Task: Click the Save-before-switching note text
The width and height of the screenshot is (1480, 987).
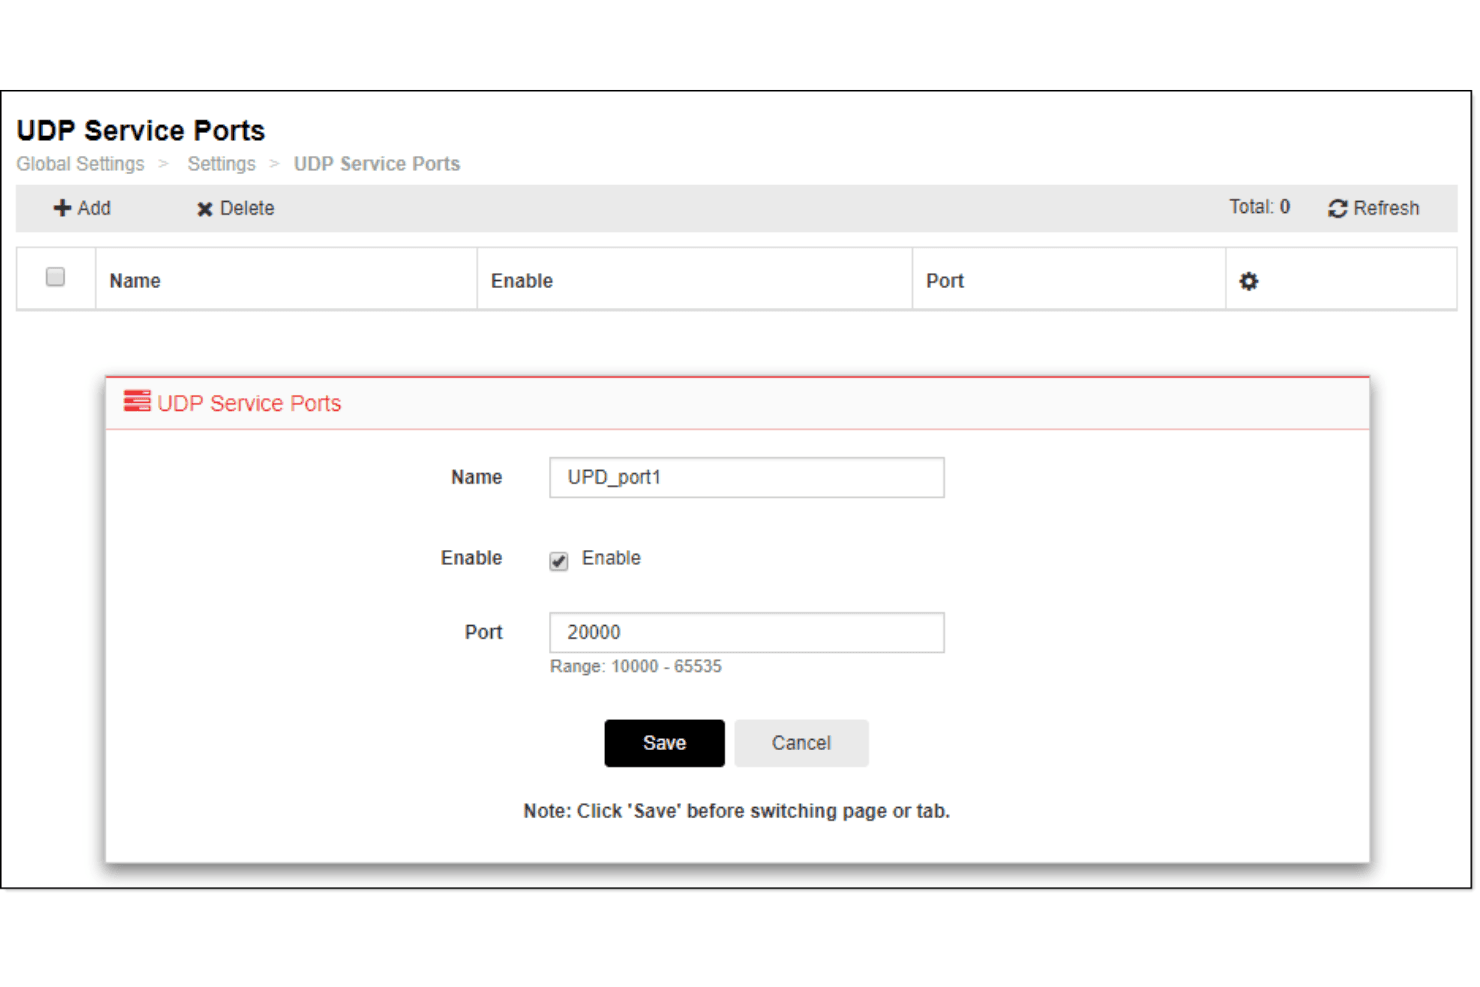Action: tap(737, 811)
